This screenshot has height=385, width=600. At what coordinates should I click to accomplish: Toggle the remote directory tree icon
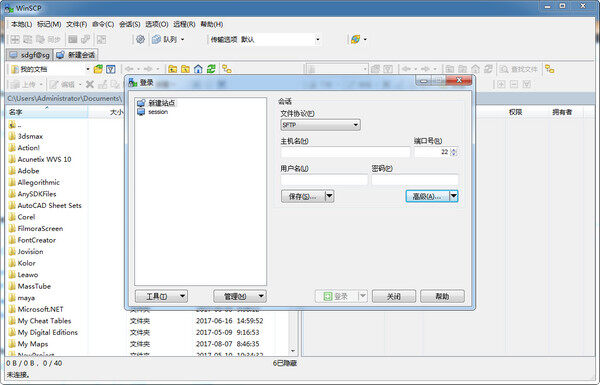550,69
